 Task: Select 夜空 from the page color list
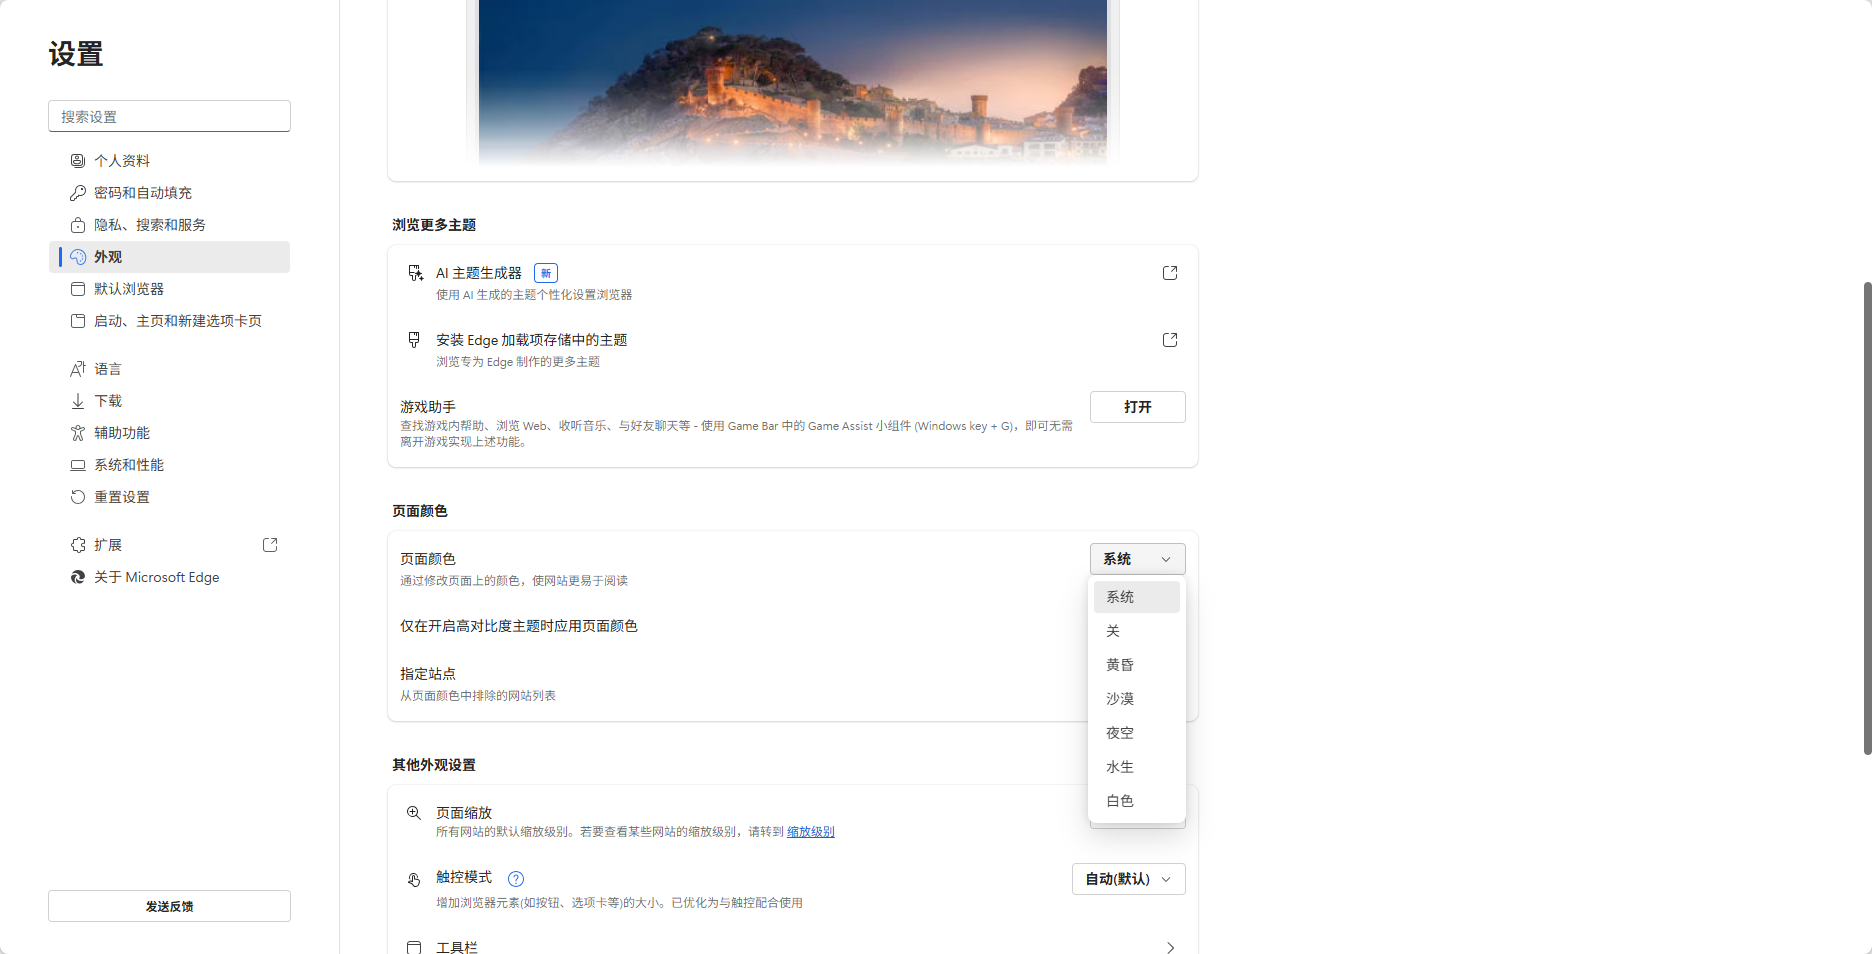1119,732
